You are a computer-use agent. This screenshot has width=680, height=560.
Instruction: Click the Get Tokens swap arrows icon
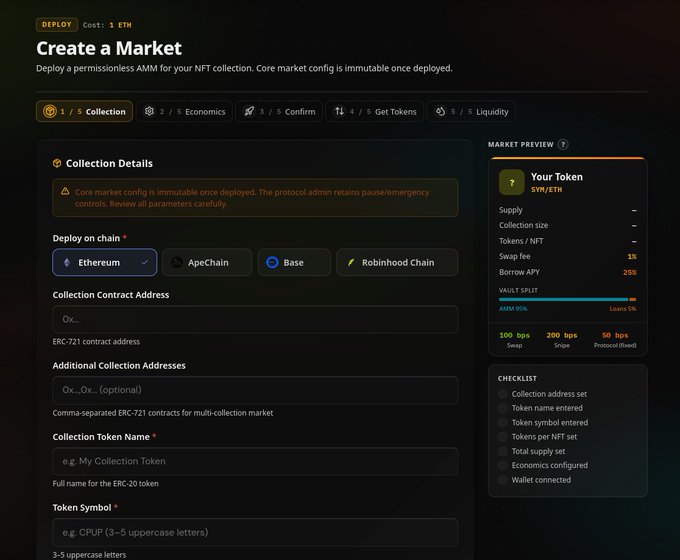pos(339,111)
